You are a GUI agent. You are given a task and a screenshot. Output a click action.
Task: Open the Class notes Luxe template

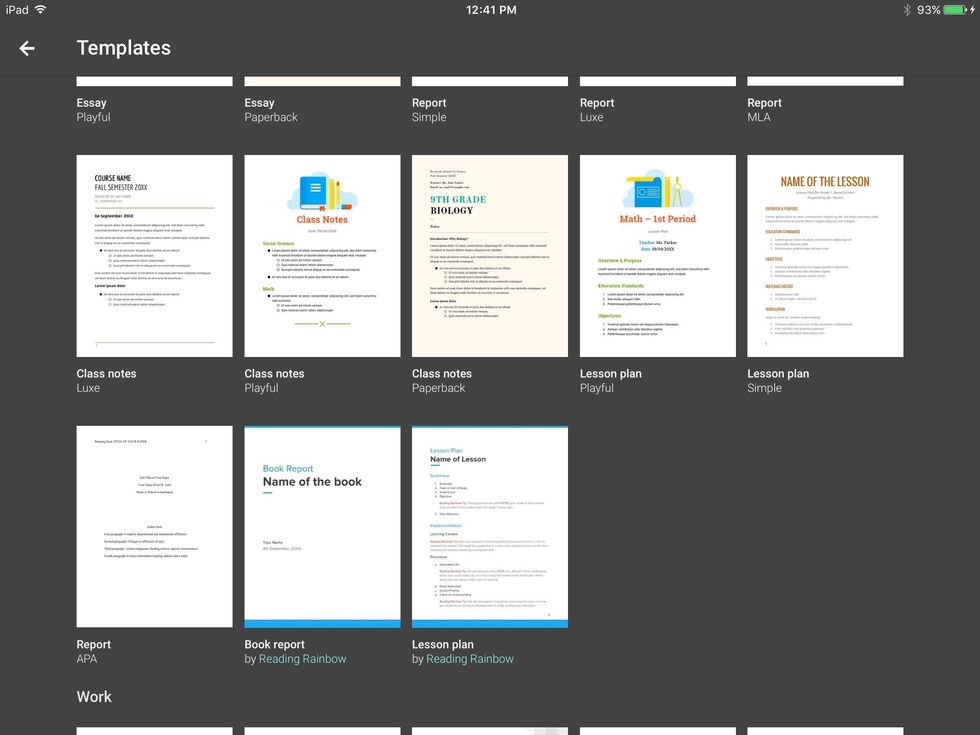coord(154,255)
